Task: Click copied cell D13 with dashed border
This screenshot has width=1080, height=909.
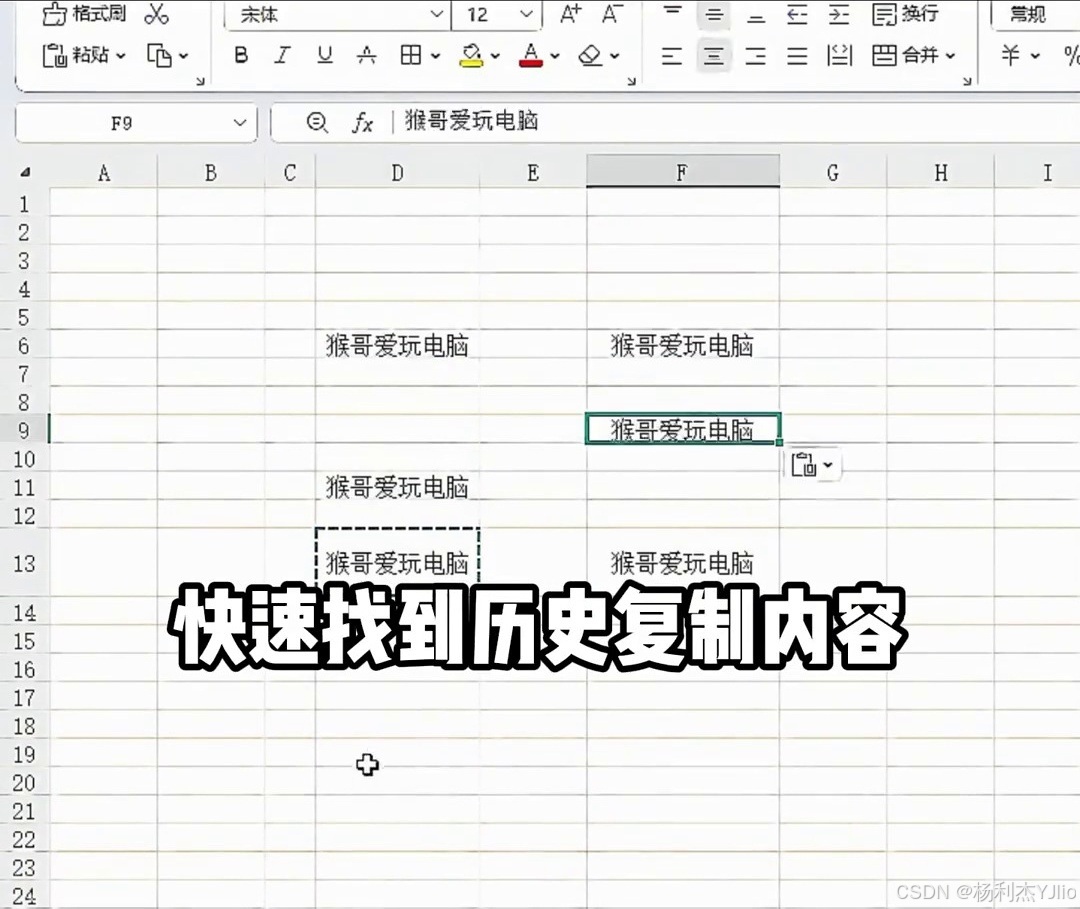Action: coord(397,563)
